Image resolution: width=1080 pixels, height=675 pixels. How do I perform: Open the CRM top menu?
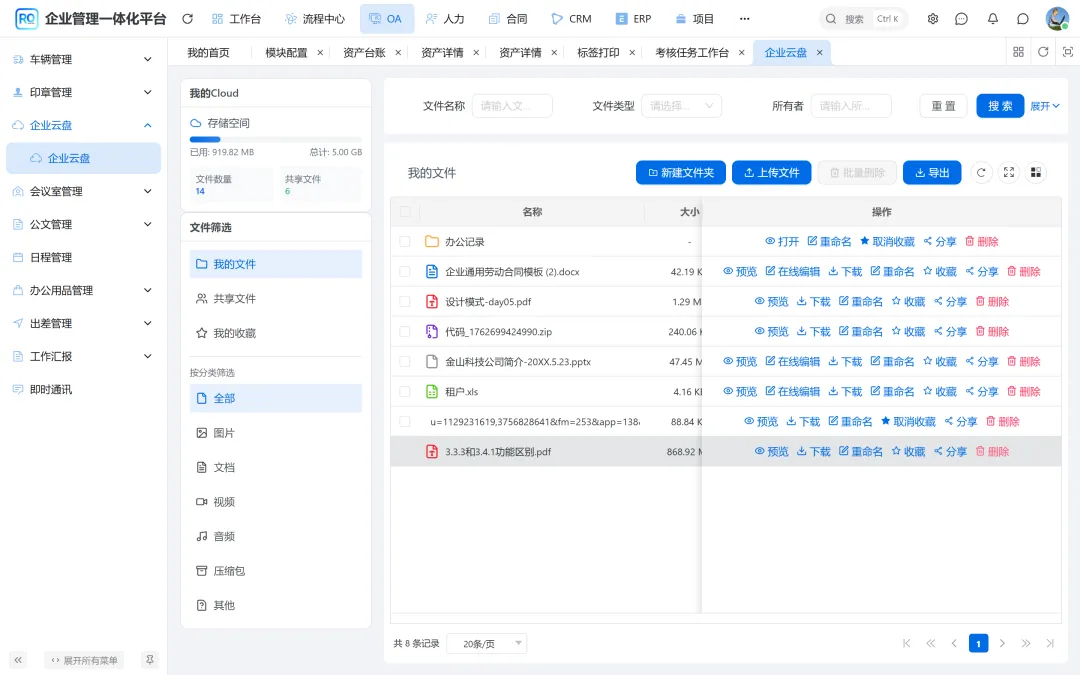572,19
